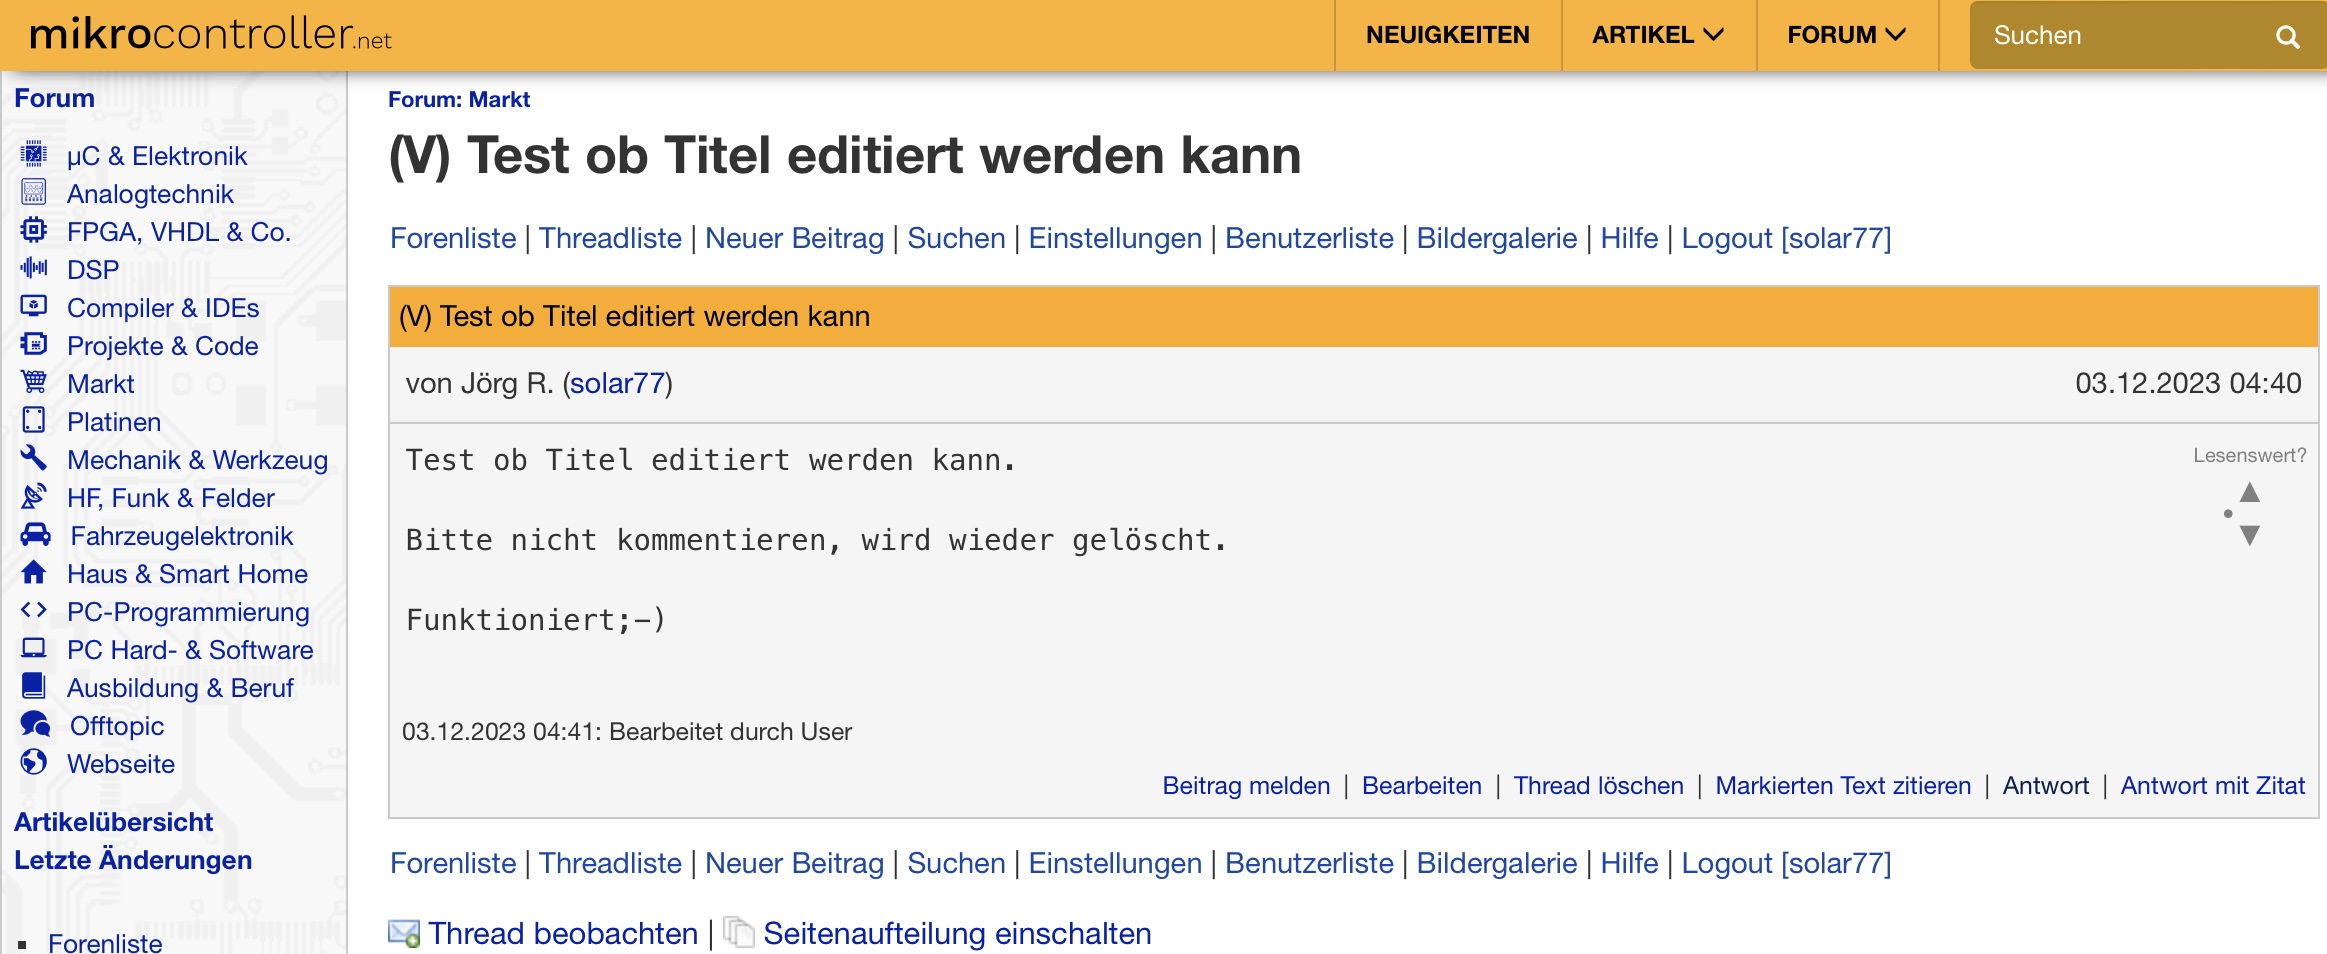Viewport: 2327px width, 954px height.
Task: Upvote the post as Lesenswert
Action: pos(2250,492)
